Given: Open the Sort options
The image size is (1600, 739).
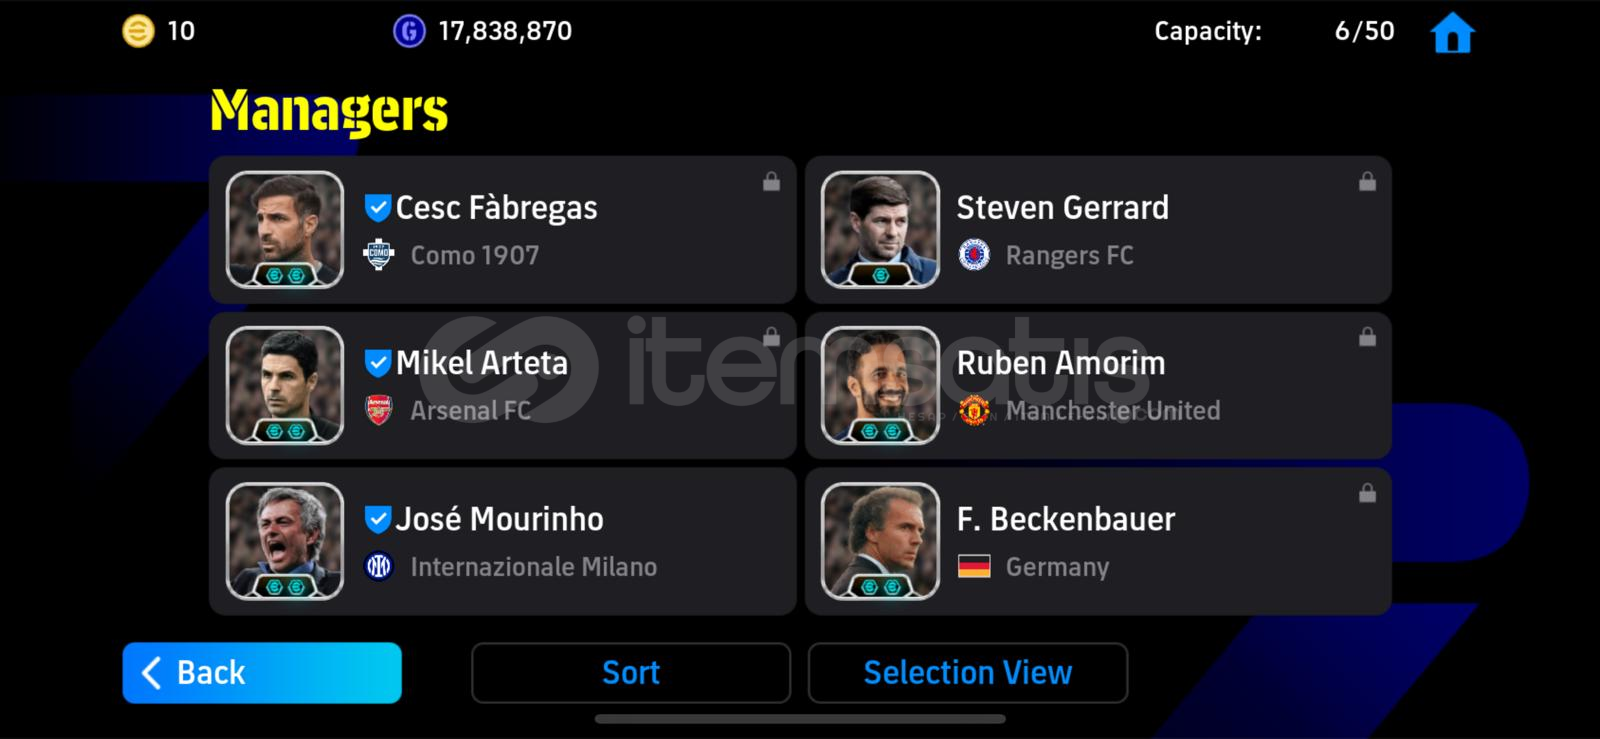Looking at the screenshot, I should [630, 673].
